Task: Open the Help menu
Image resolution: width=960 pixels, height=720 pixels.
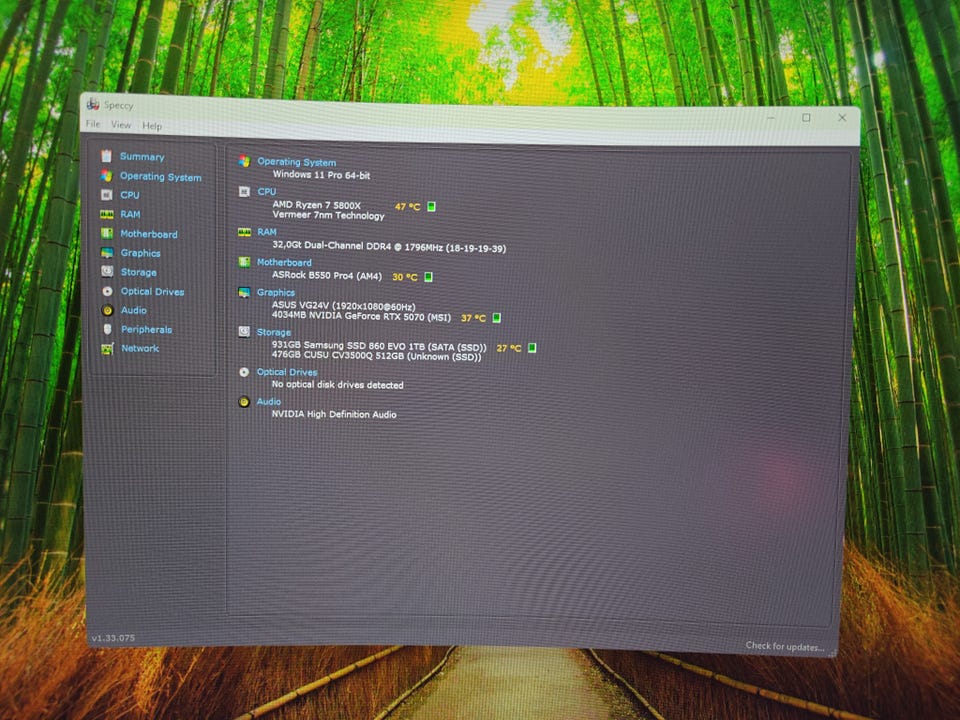Action: click(x=152, y=126)
